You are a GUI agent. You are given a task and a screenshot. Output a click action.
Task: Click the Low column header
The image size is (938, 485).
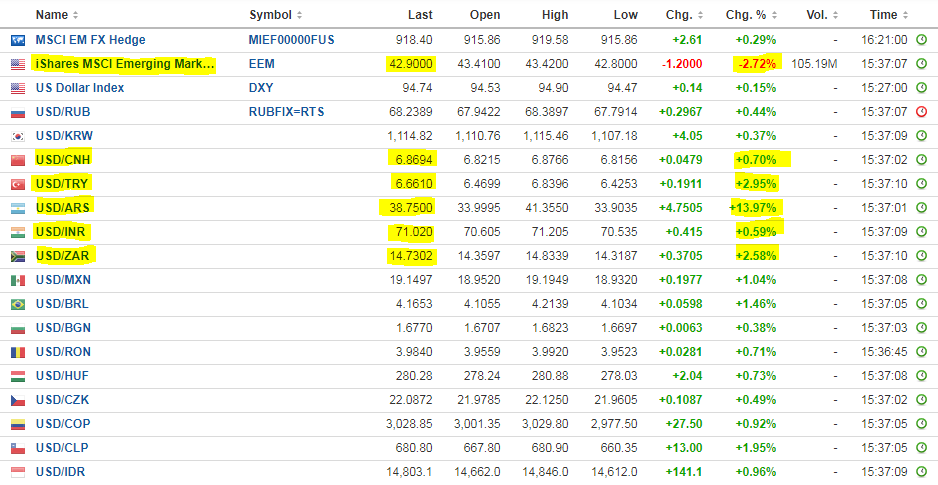[x=626, y=15]
